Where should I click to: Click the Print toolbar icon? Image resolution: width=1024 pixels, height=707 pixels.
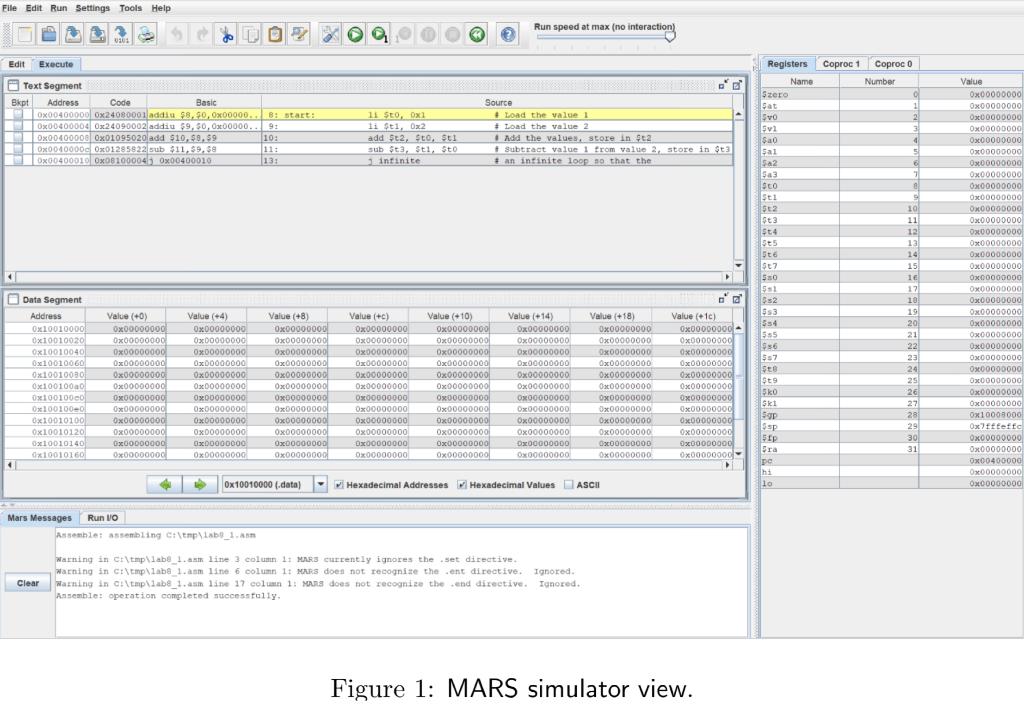coord(146,34)
